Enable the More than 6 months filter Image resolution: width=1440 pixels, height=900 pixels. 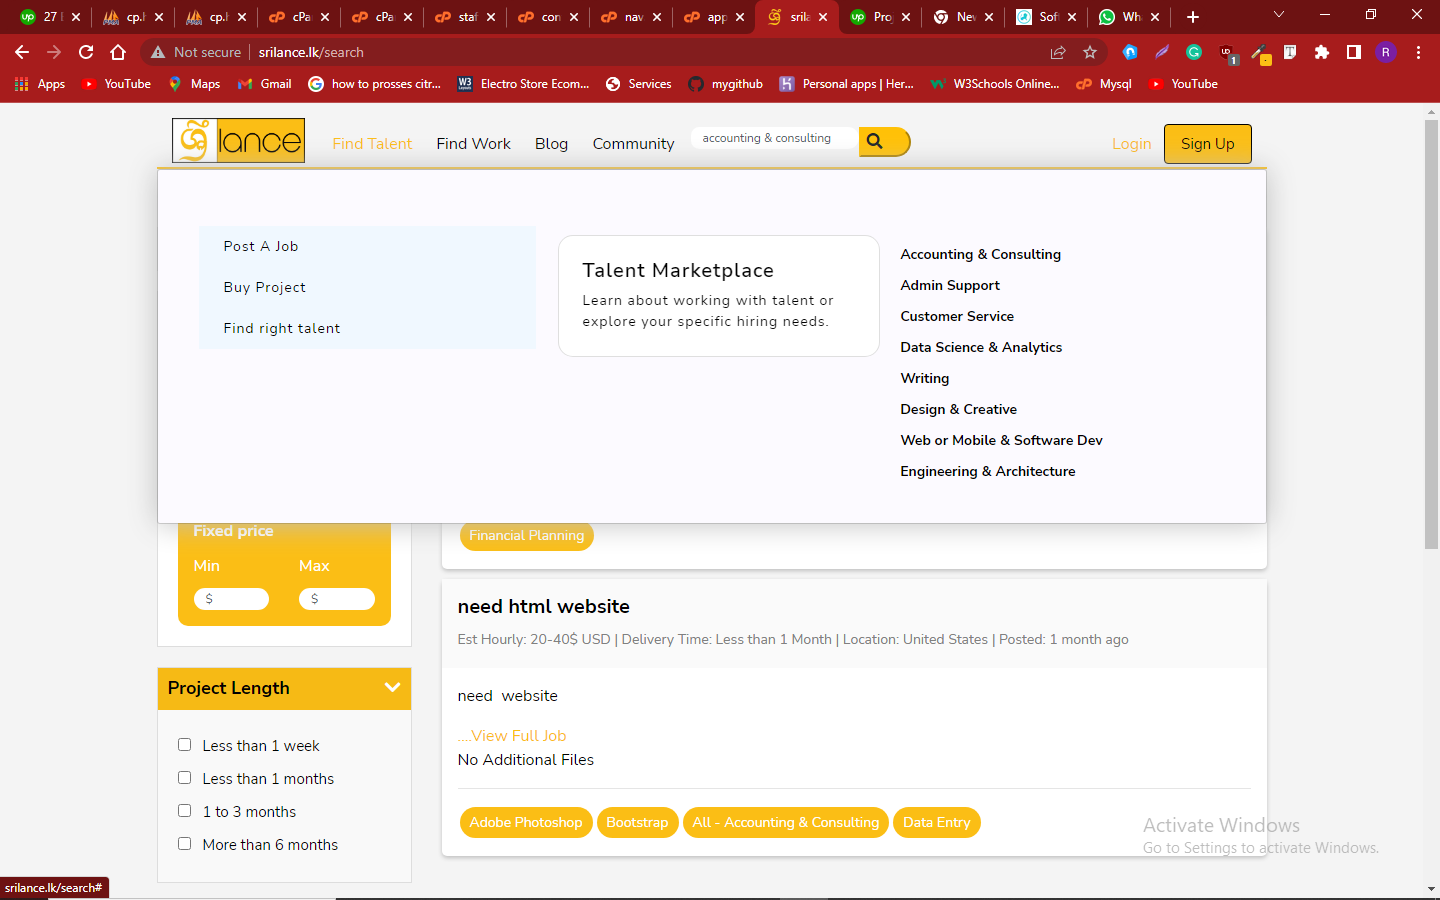point(185,844)
